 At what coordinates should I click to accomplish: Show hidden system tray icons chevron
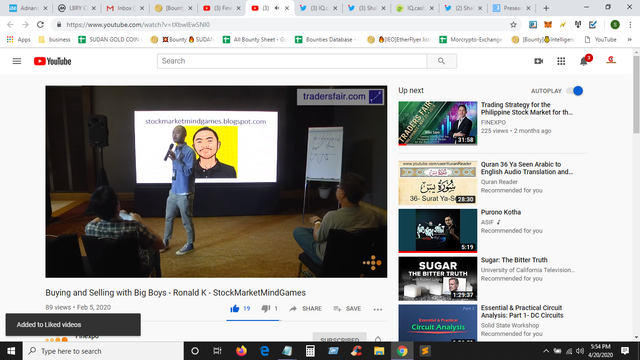point(546,351)
